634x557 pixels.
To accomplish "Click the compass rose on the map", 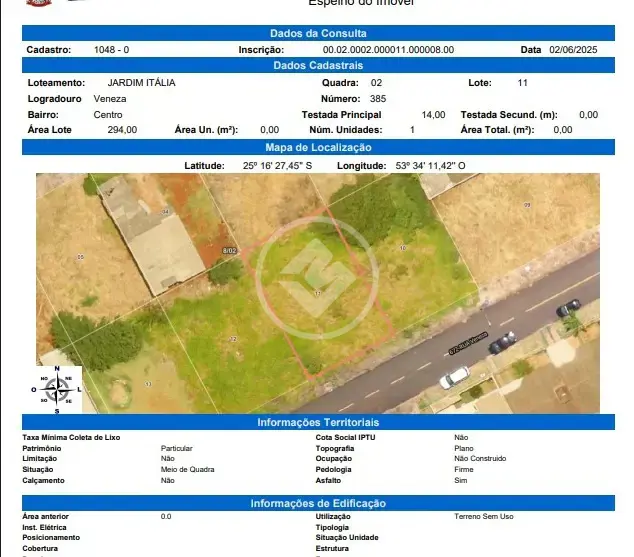I will pos(57,390).
